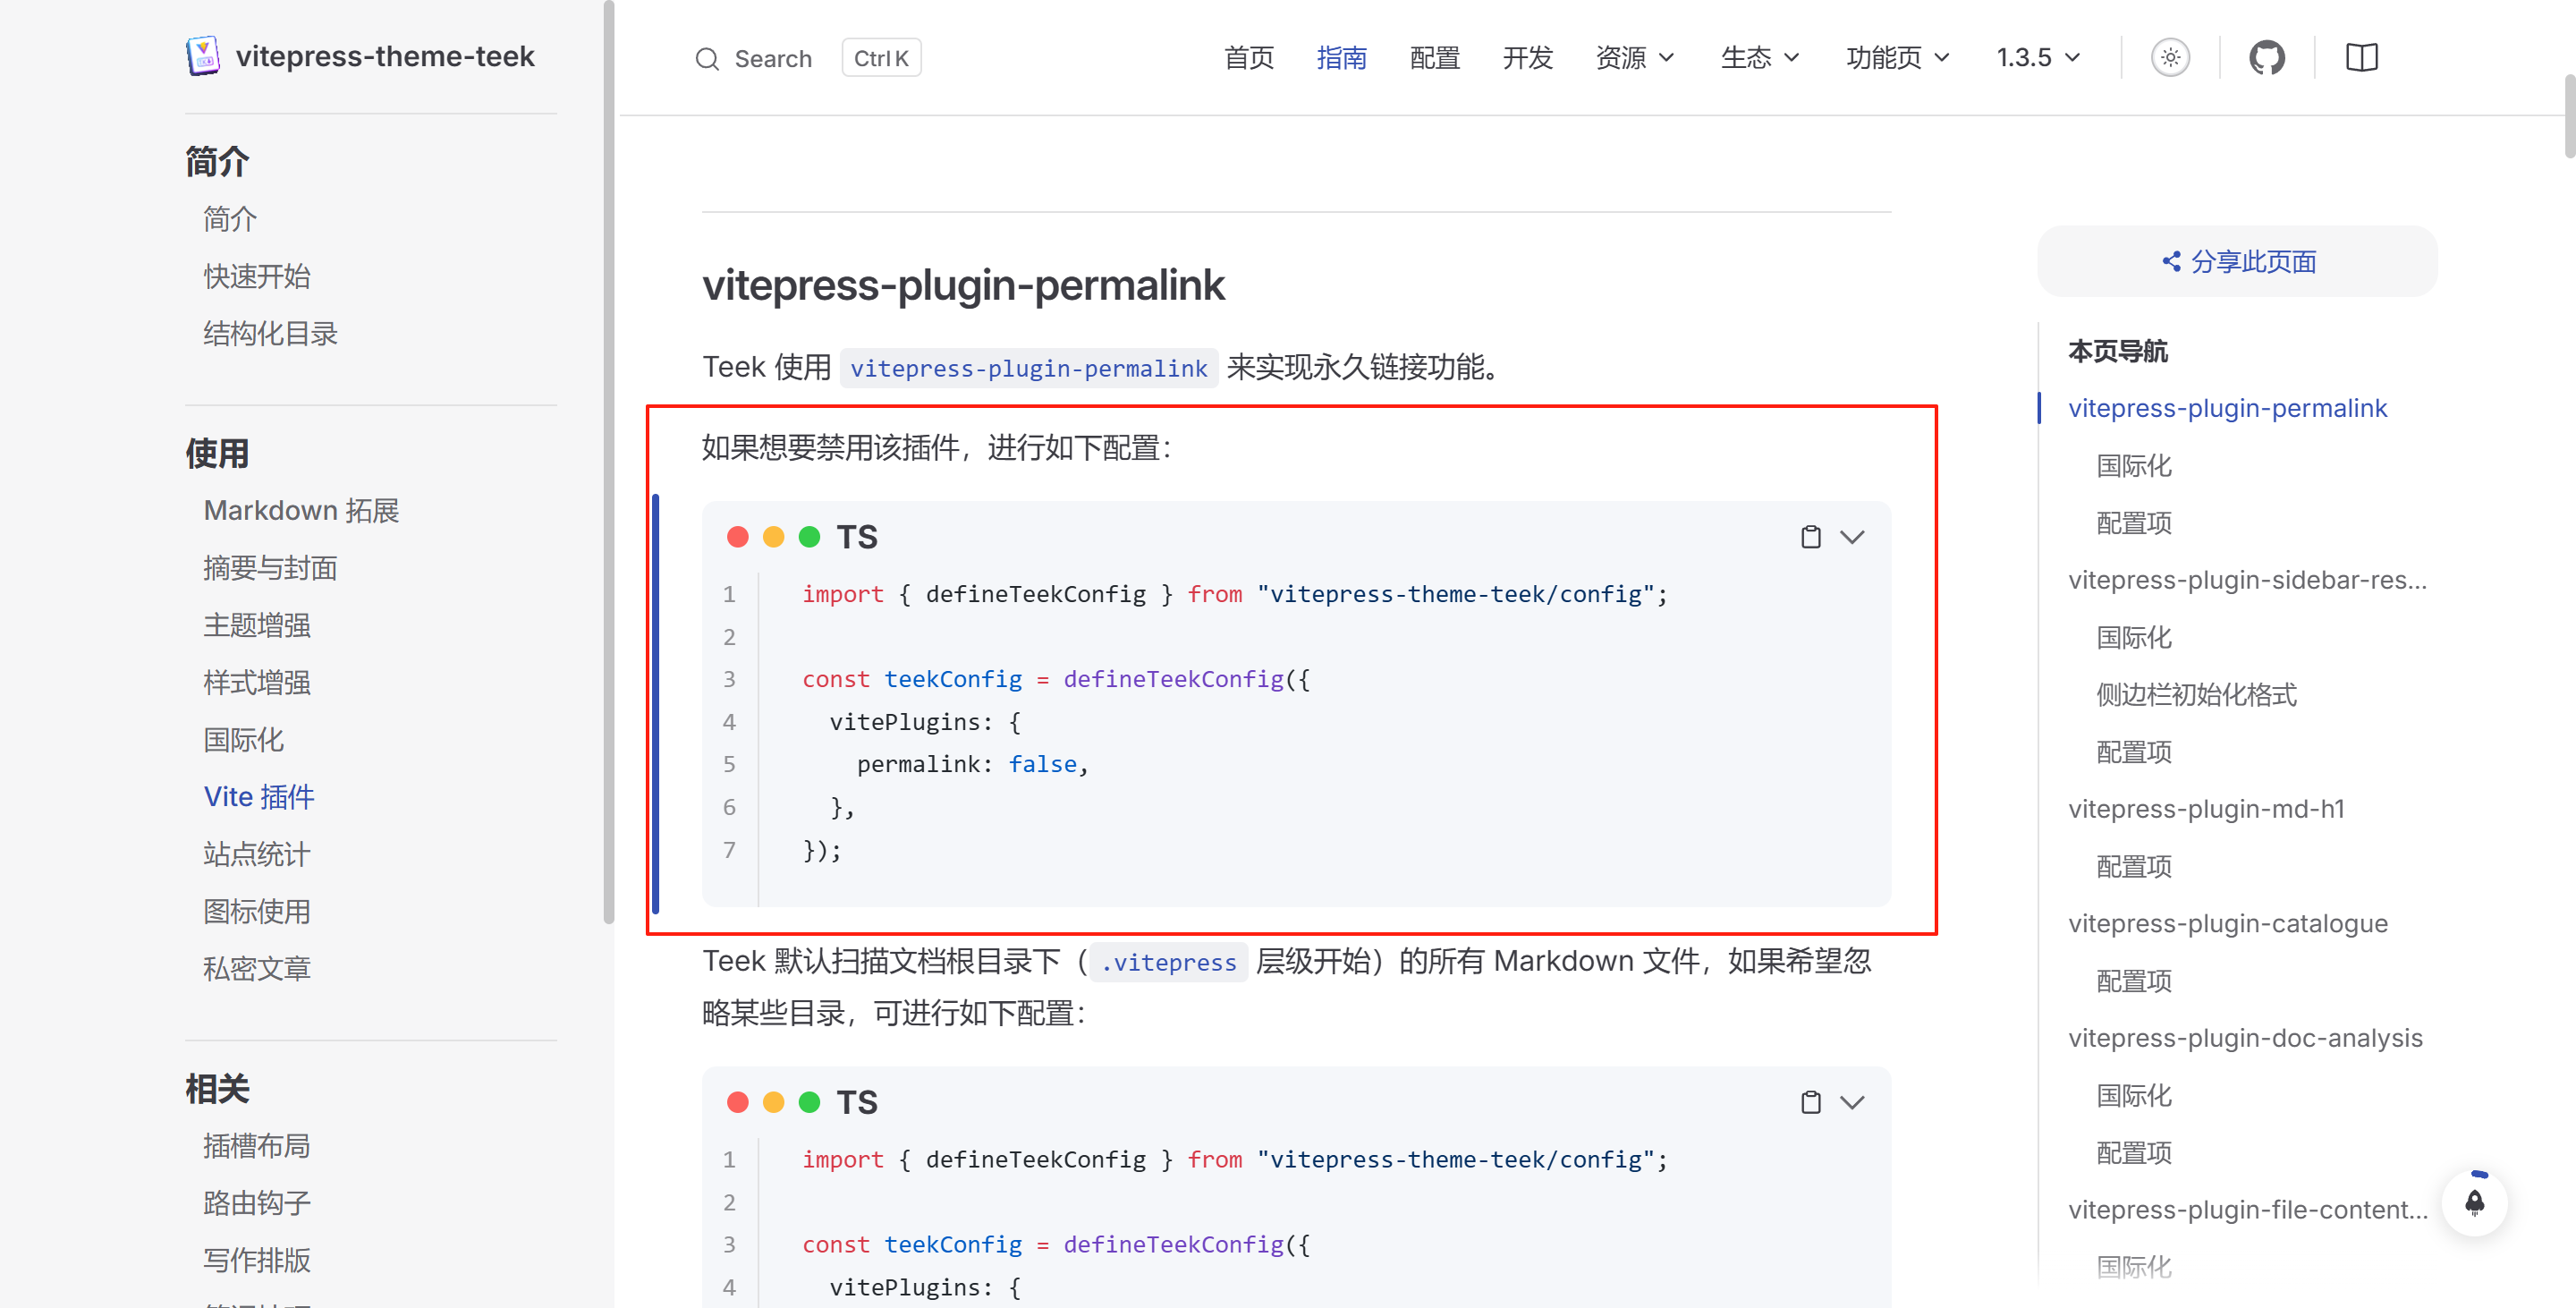Click the page vertical scrollbar thumb

pos(2569,115)
